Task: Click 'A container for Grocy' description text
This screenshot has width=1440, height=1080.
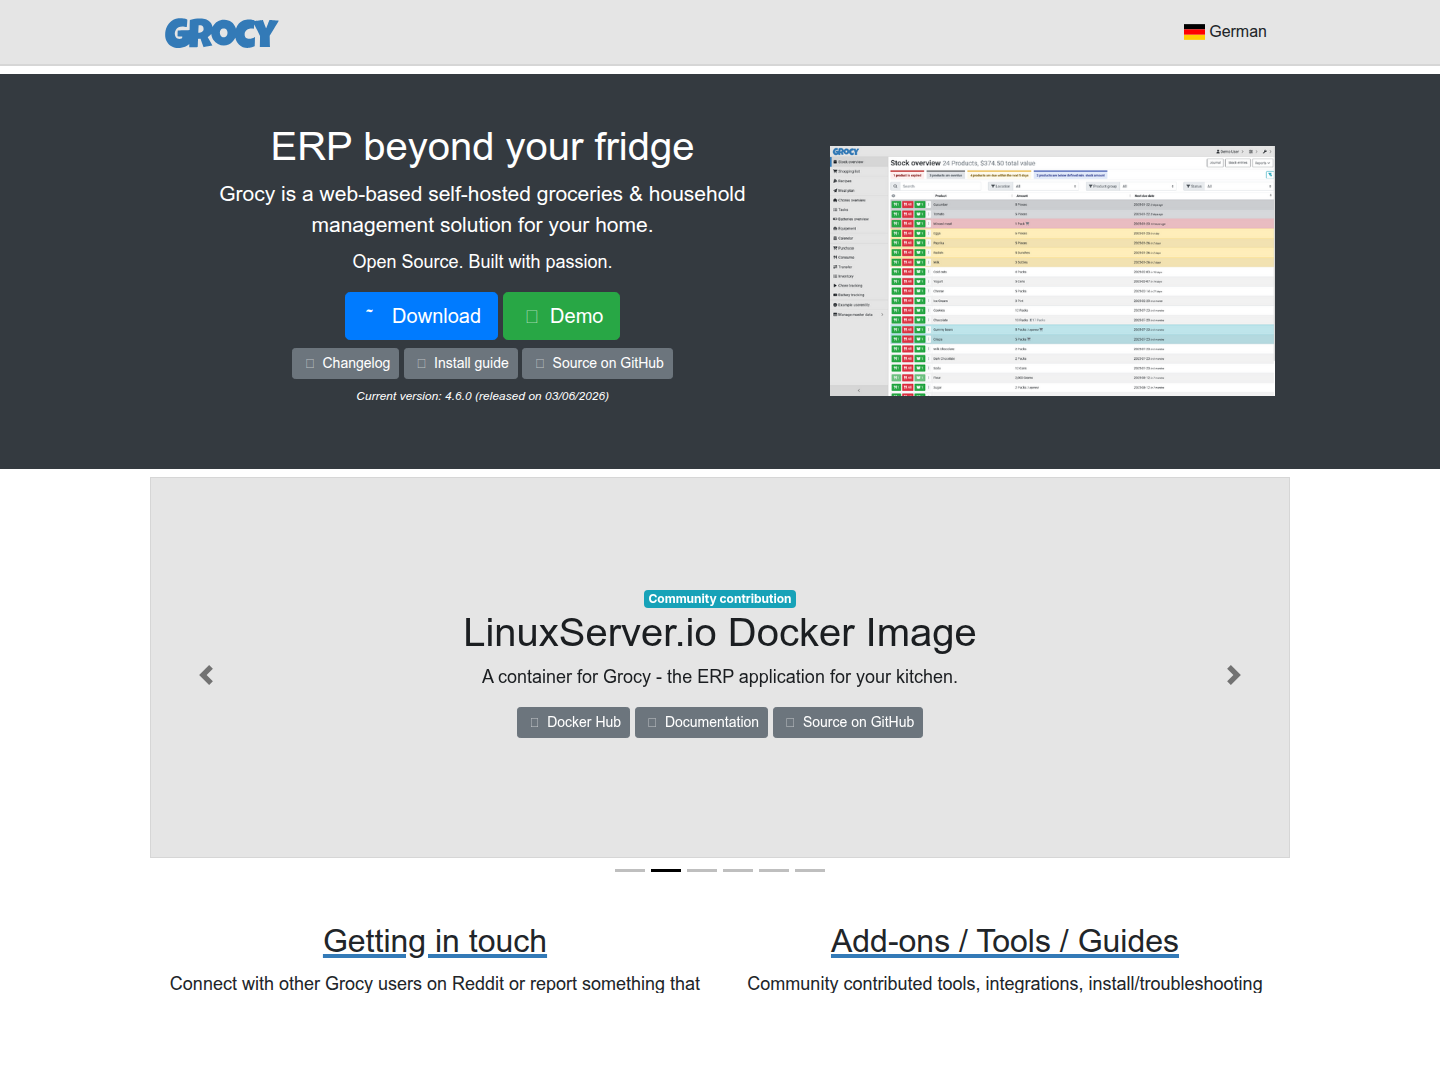Action: [720, 677]
